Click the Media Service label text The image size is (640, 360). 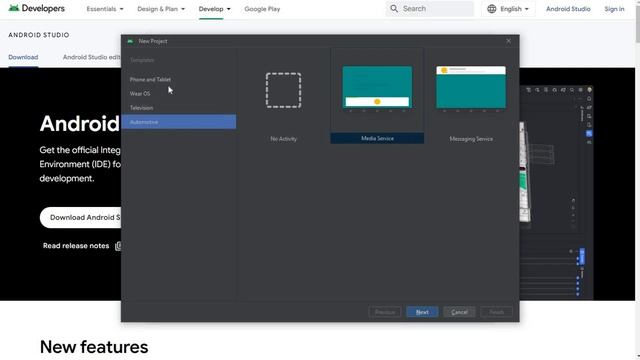[x=377, y=138]
